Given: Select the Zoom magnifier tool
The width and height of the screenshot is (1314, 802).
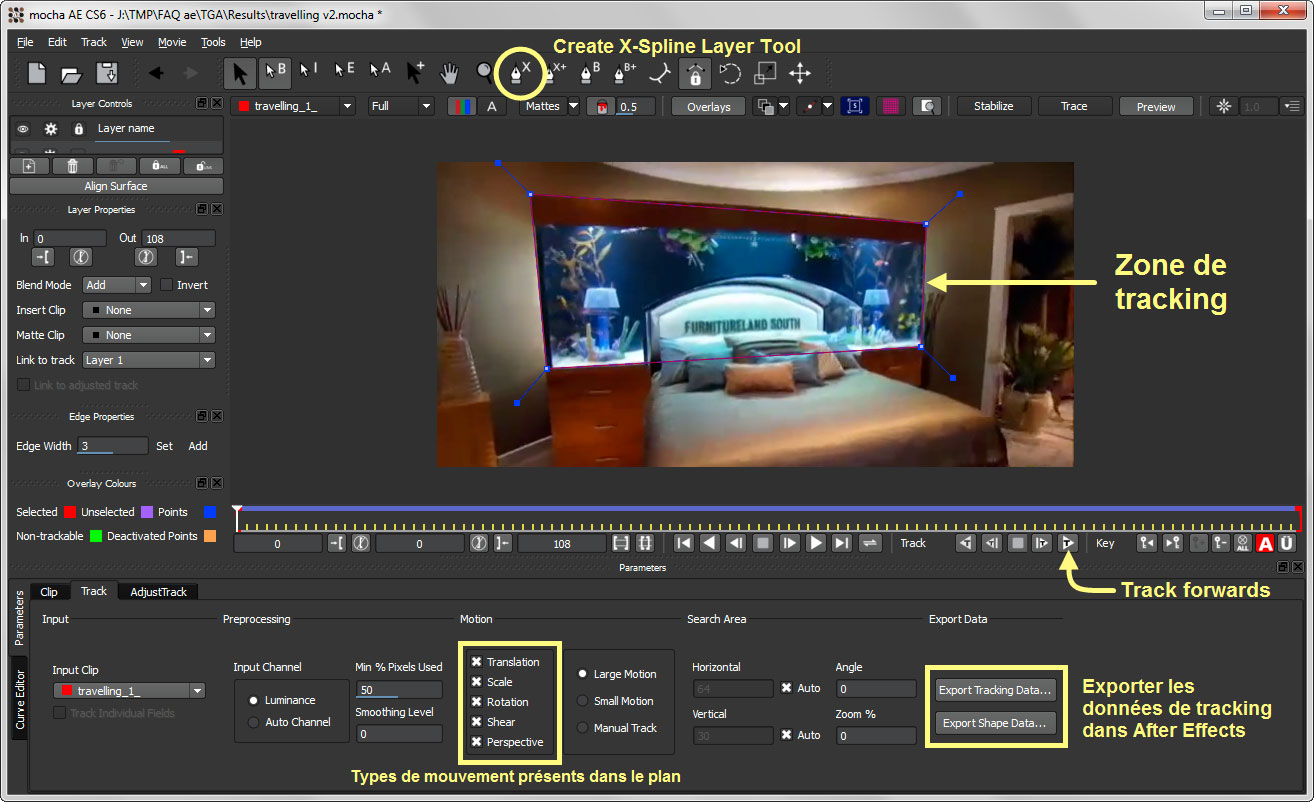Looking at the screenshot, I should click(485, 72).
